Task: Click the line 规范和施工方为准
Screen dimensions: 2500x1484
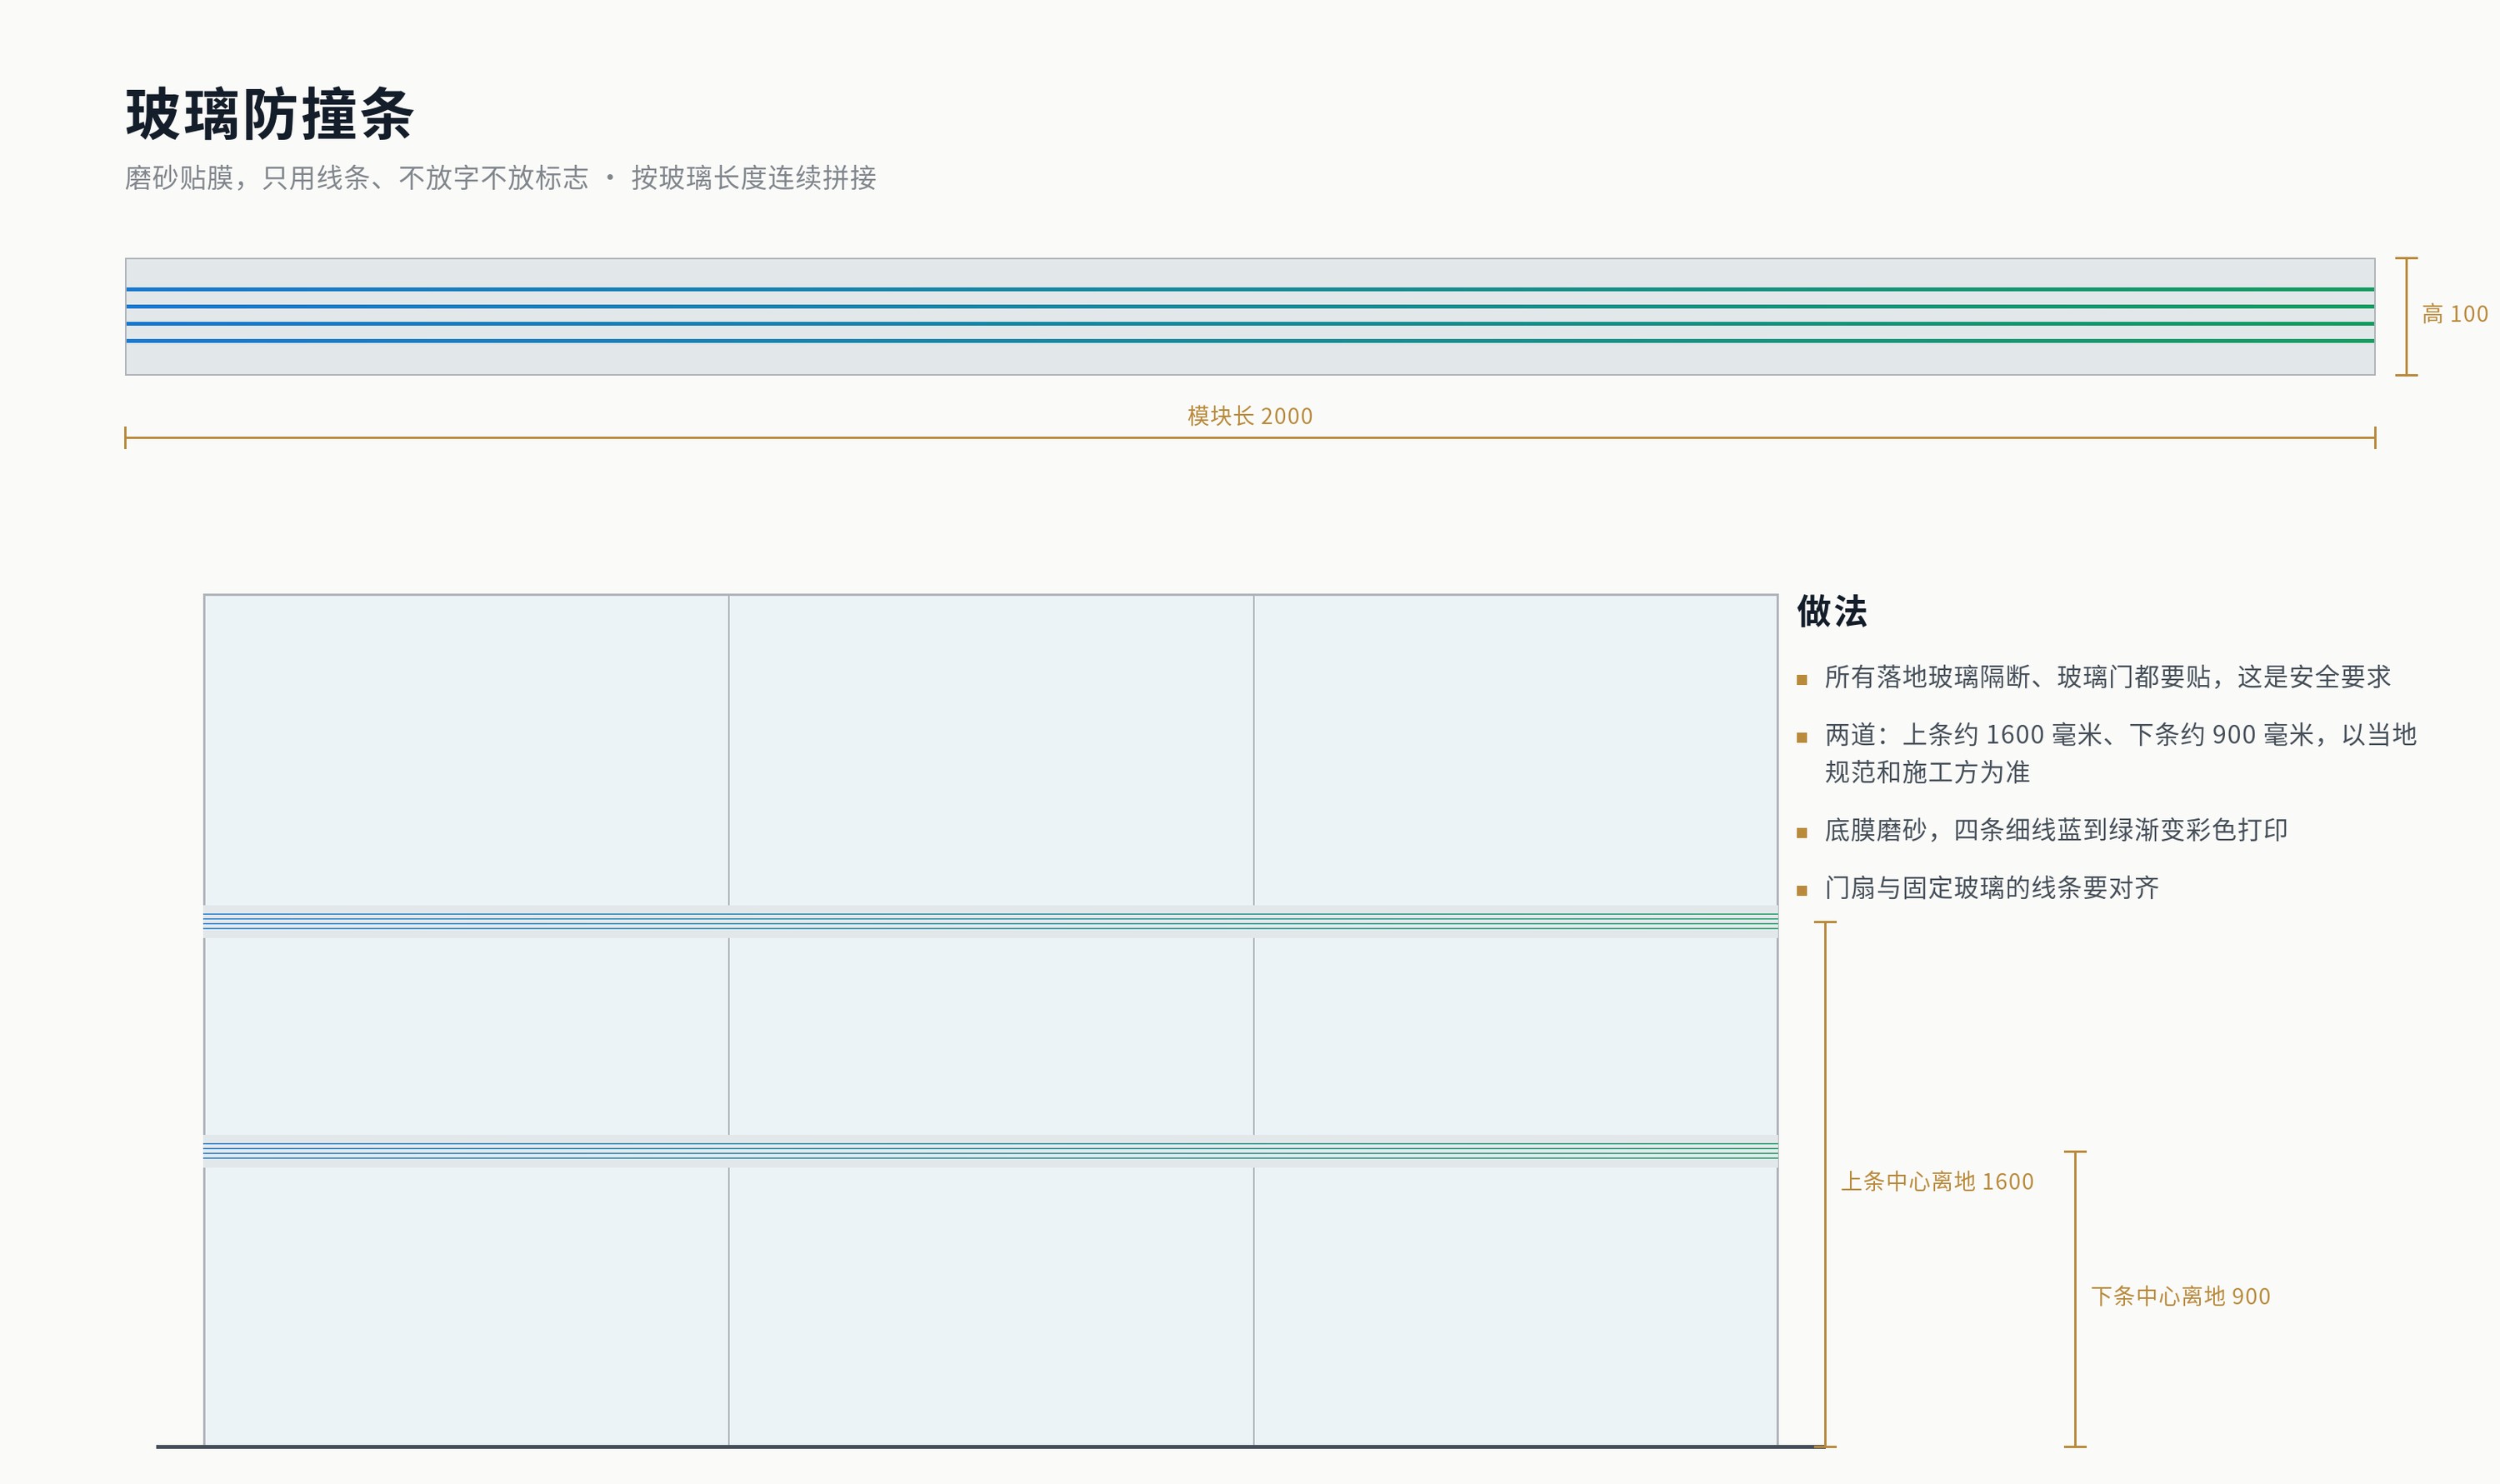Action: 1927,772
